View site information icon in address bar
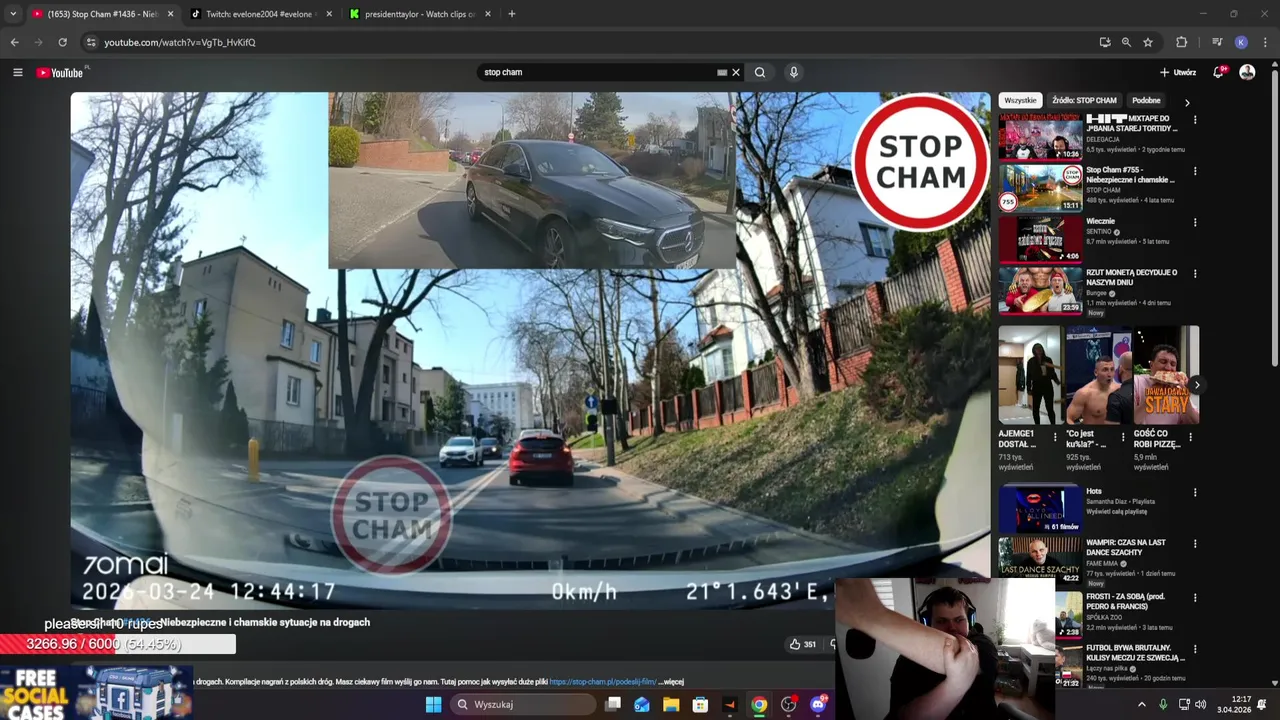The image size is (1280, 720). [x=91, y=42]
